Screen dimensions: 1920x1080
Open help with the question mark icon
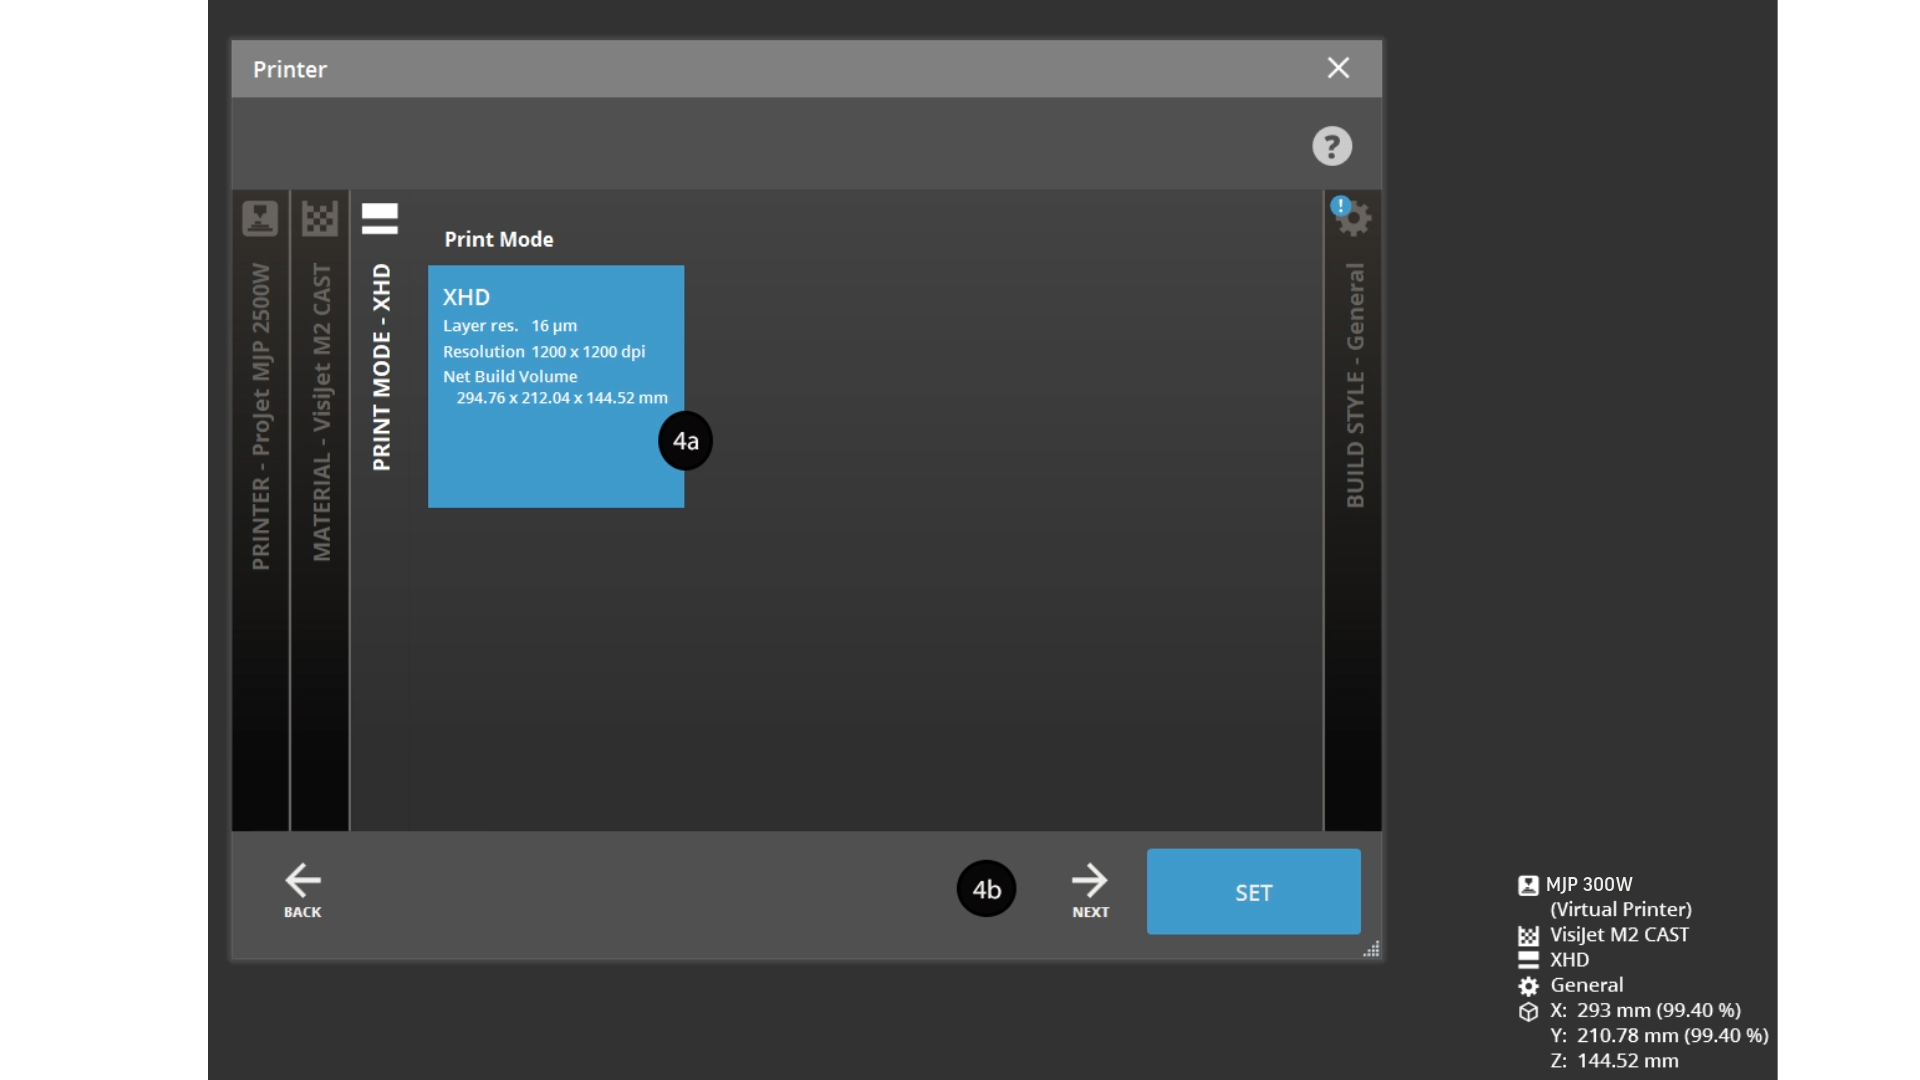point(1332,146)
